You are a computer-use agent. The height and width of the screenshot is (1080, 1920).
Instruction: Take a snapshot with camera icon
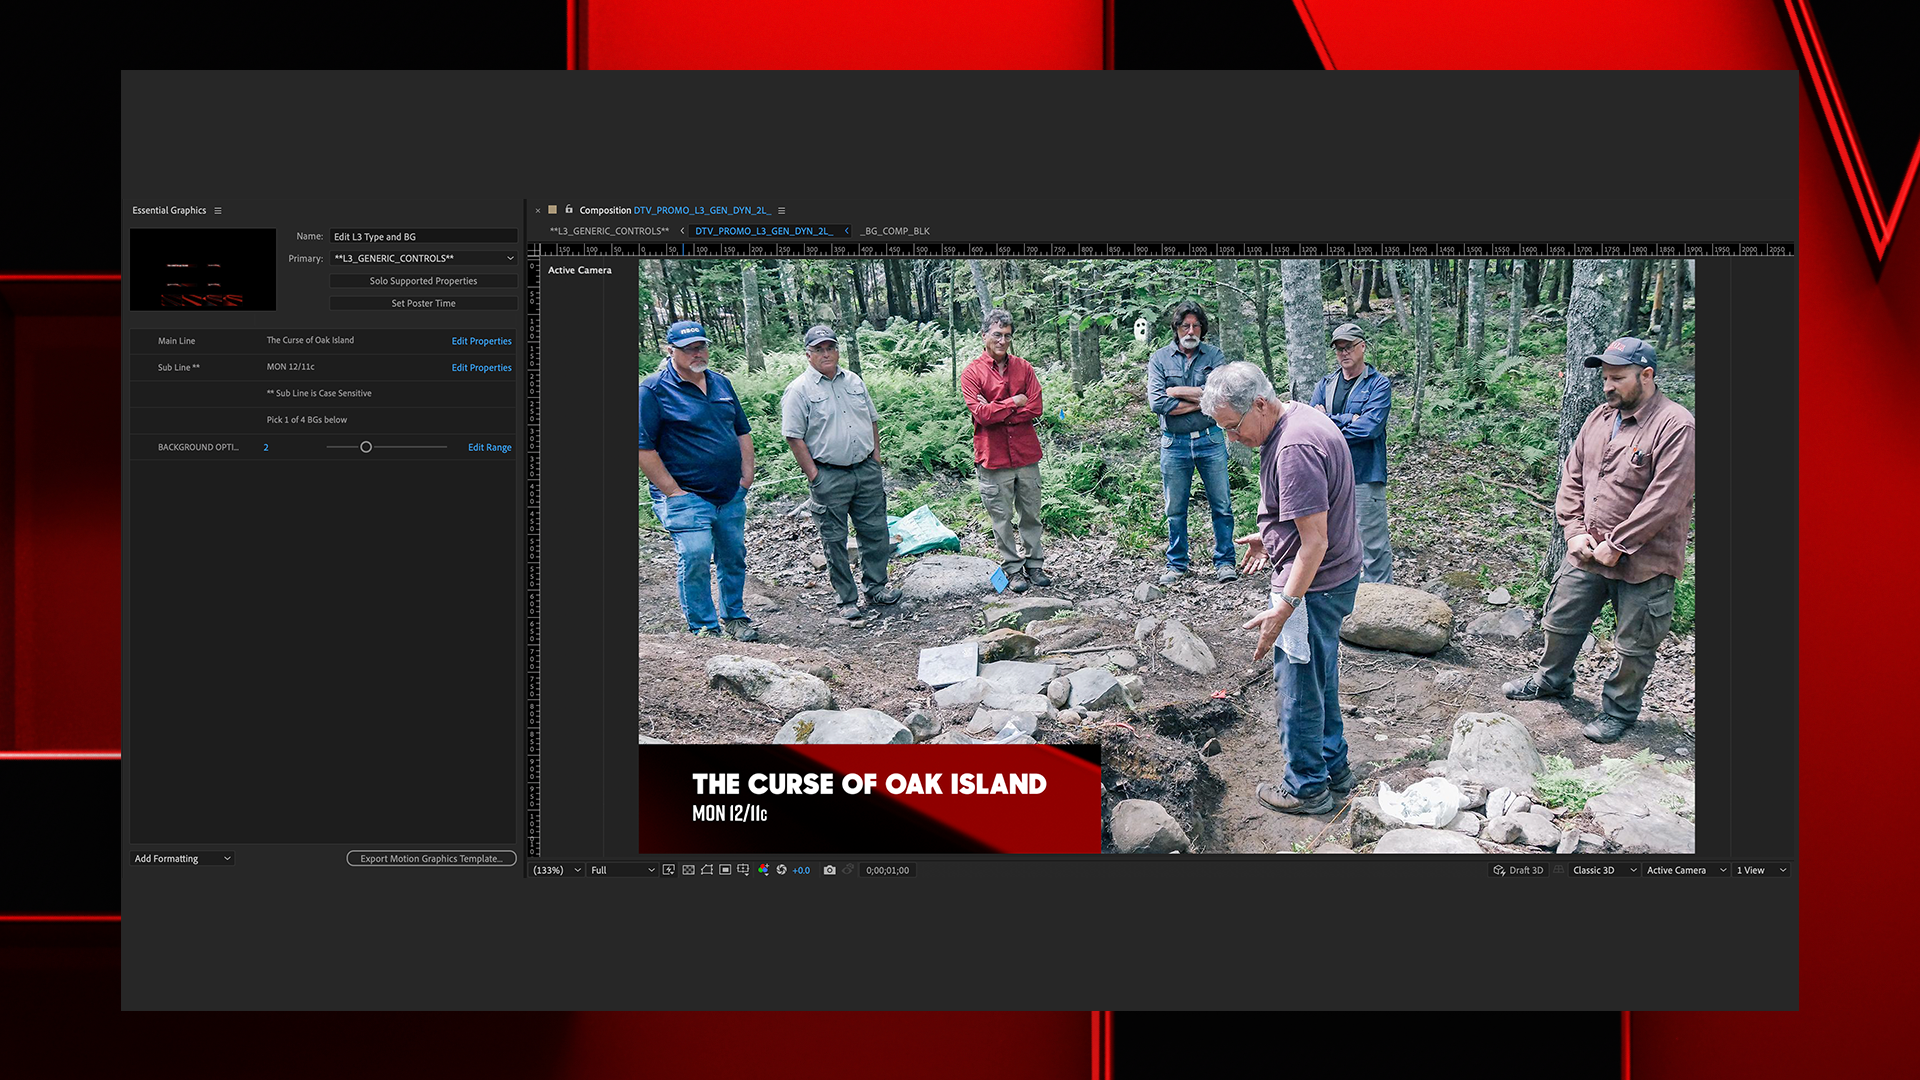pyautogui.click(x=829, y=870)
